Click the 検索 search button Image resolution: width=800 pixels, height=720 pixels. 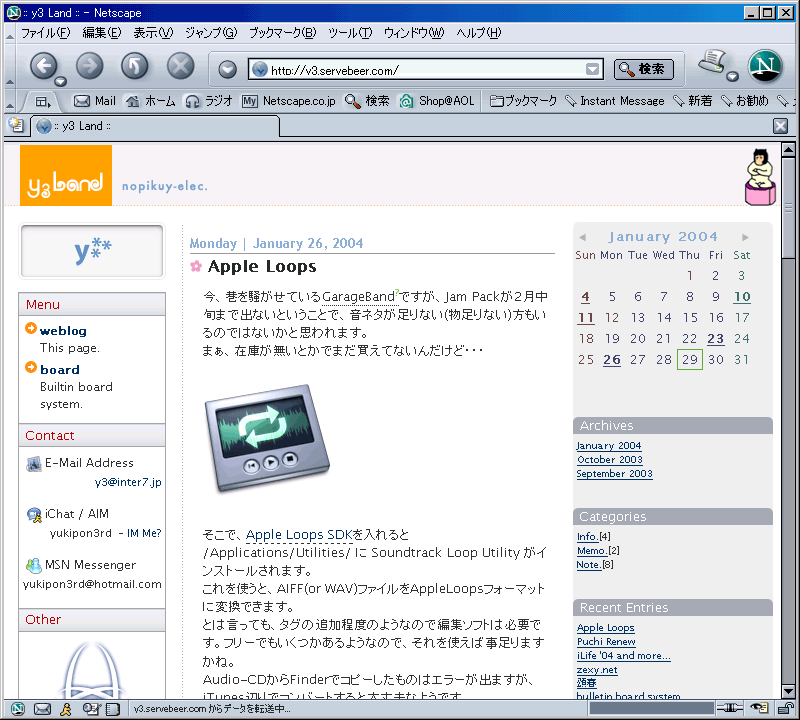(x=643, y=69)
